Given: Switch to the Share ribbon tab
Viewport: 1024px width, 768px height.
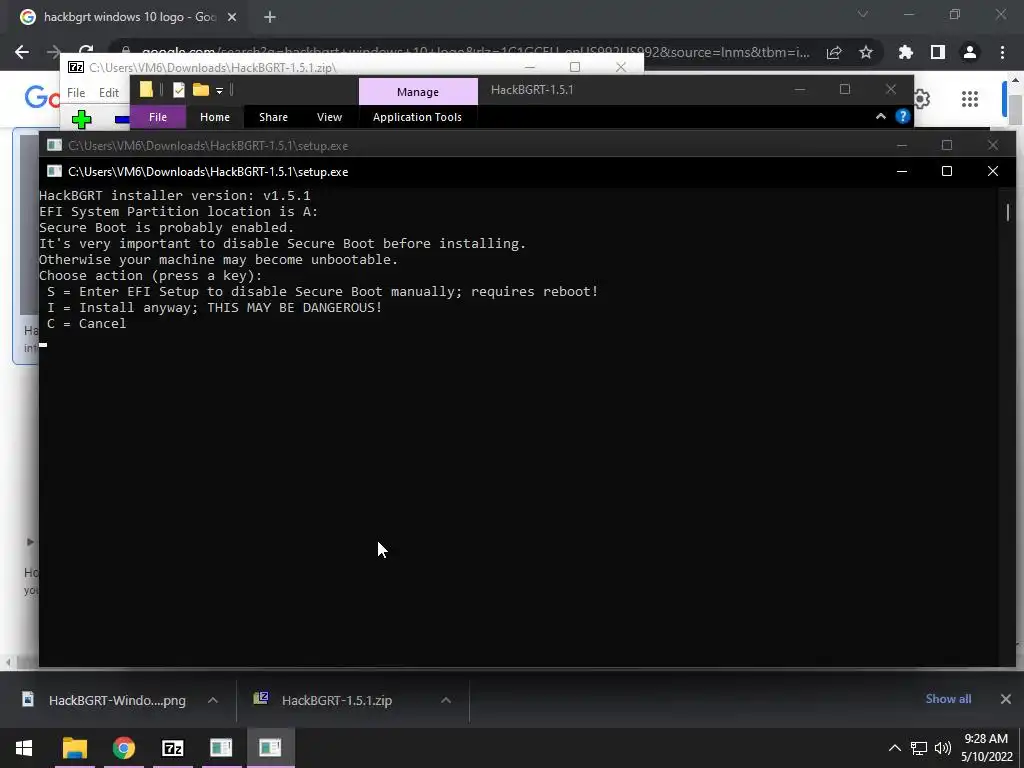Looking at the screenshot, I should click(273, 117).
